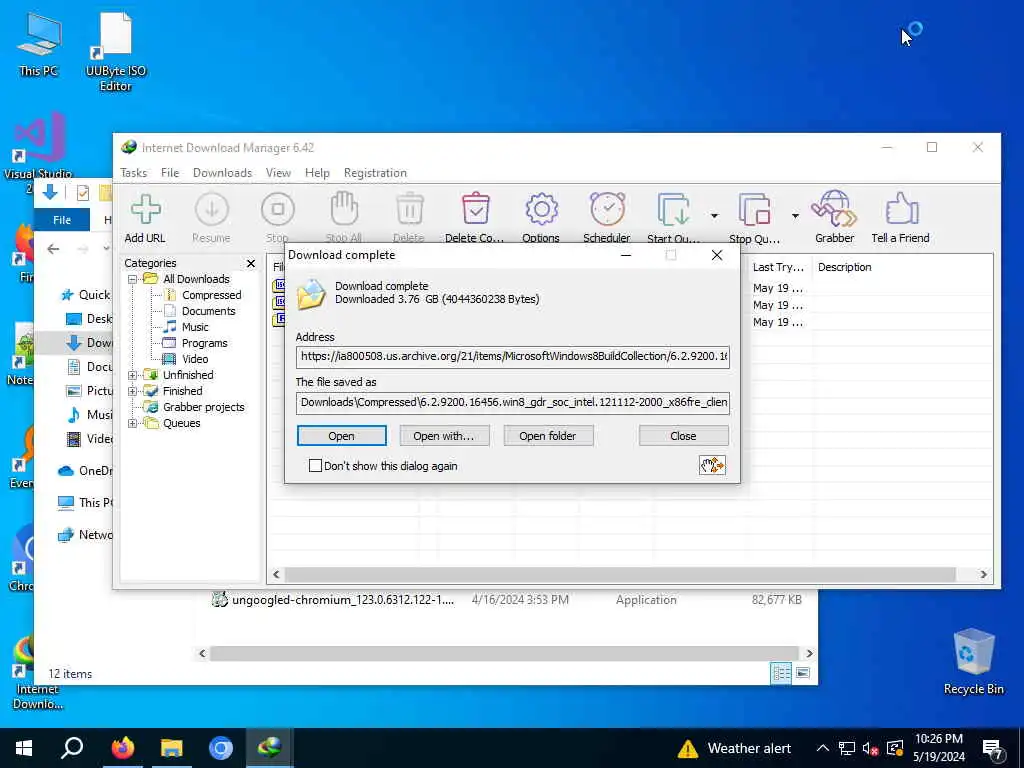Click the Back arrow in File Explorer
This screenshot has height=768, width=1024.
click(54, 249)
